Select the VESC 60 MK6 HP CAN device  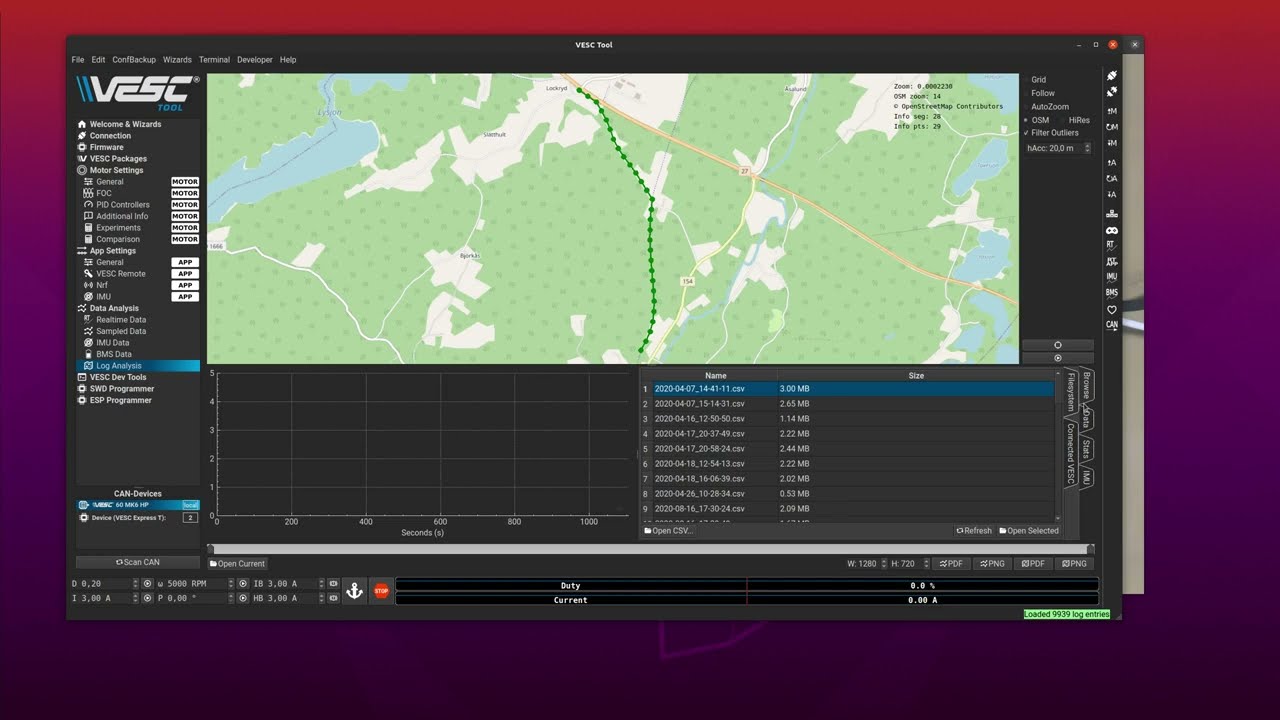click(x=139, y=505)
